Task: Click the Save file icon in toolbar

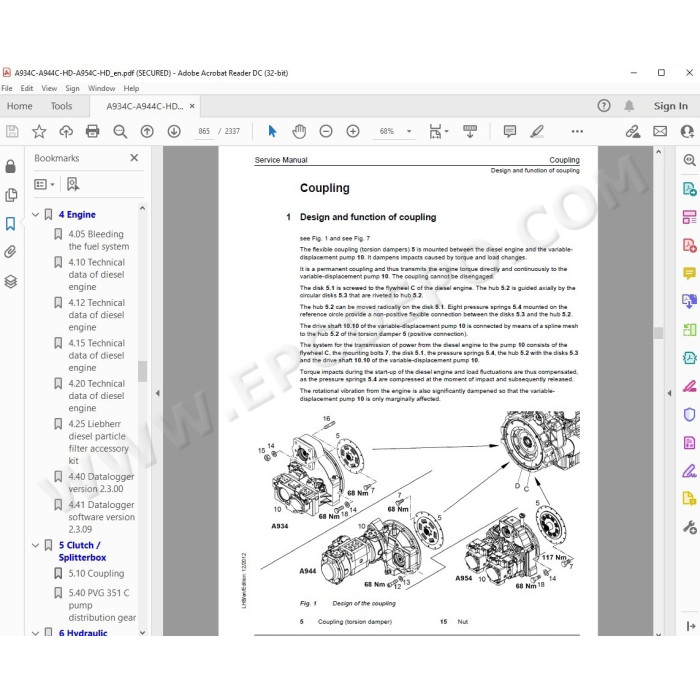Action: pos(12,131)
